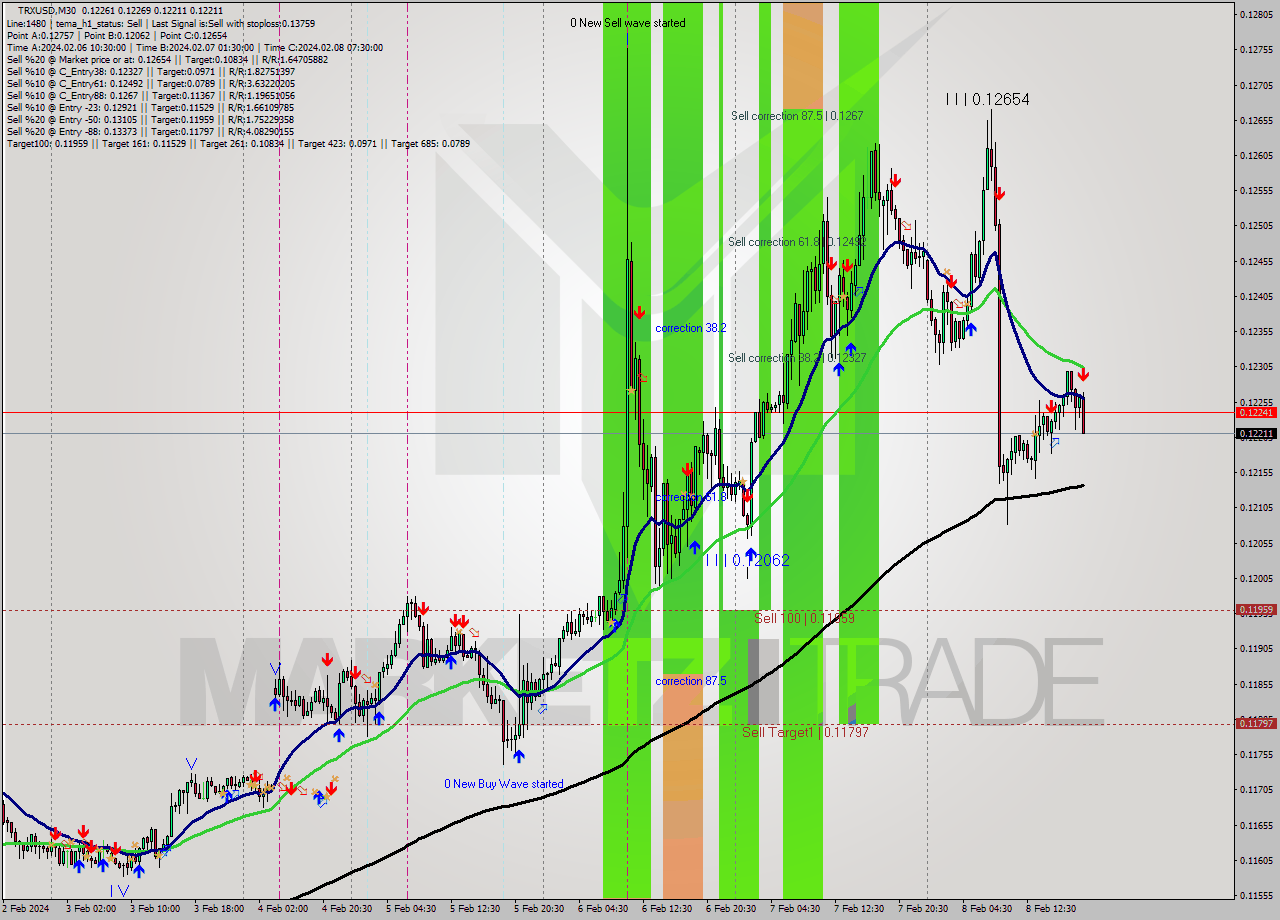This screenshot has width=1280, height=920.
Task: Click the current price tag 0.12211
Action: click(x=1256, y=434)
